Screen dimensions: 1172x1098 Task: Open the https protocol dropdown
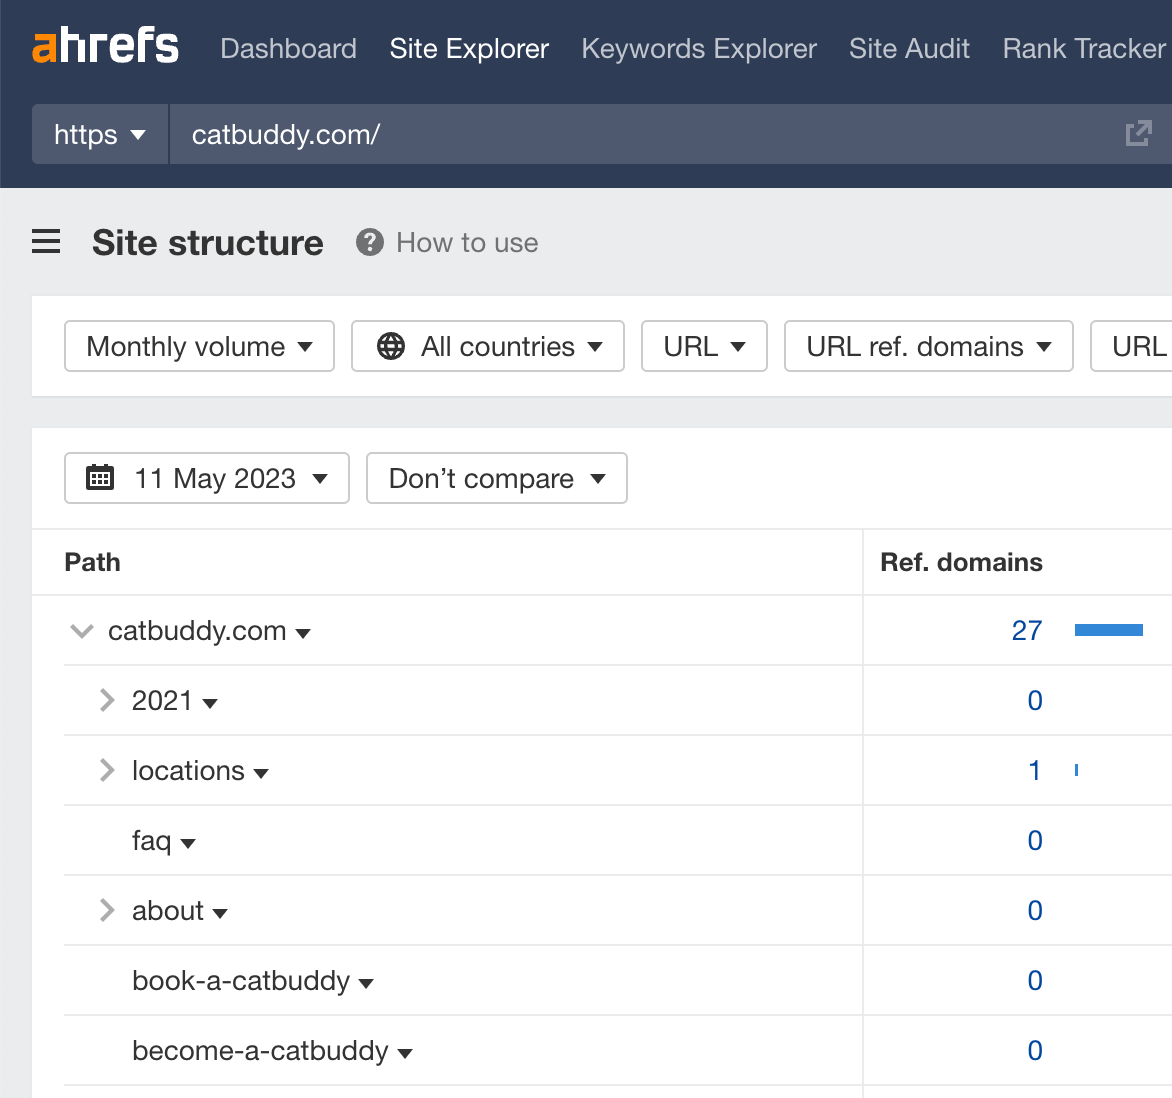[x=99, y=134]
